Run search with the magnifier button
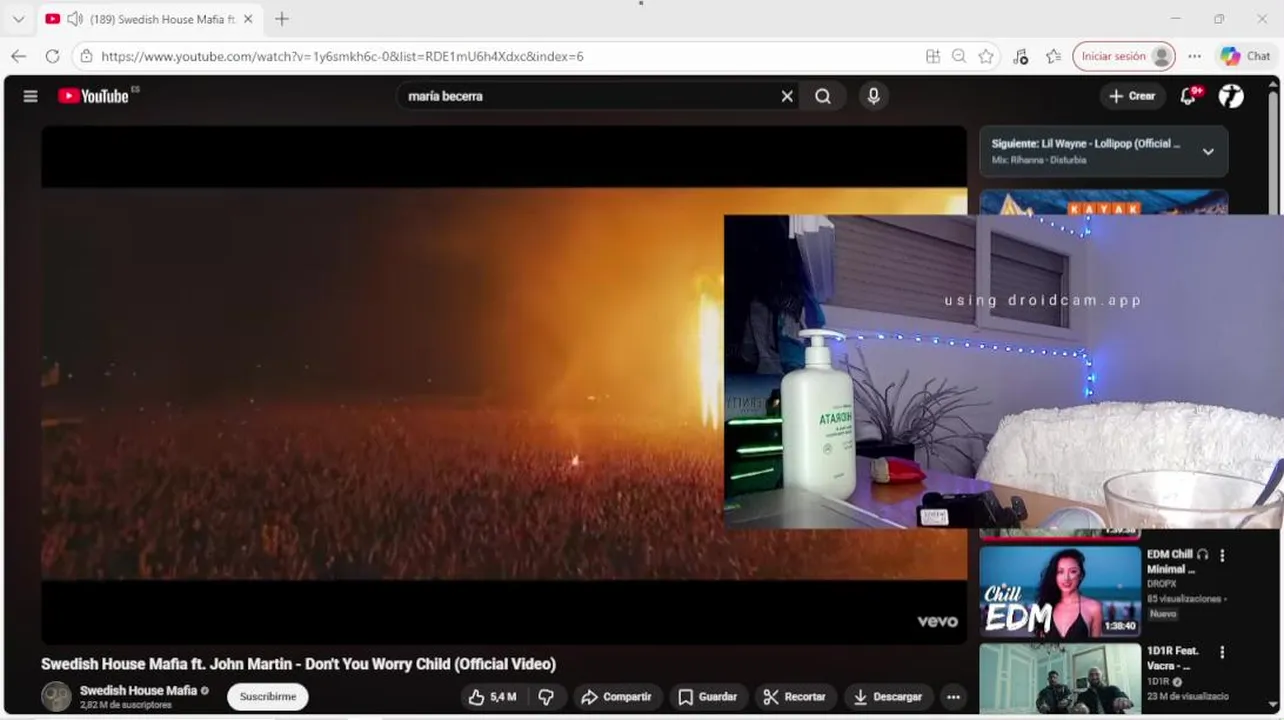 tap(823, 96)
